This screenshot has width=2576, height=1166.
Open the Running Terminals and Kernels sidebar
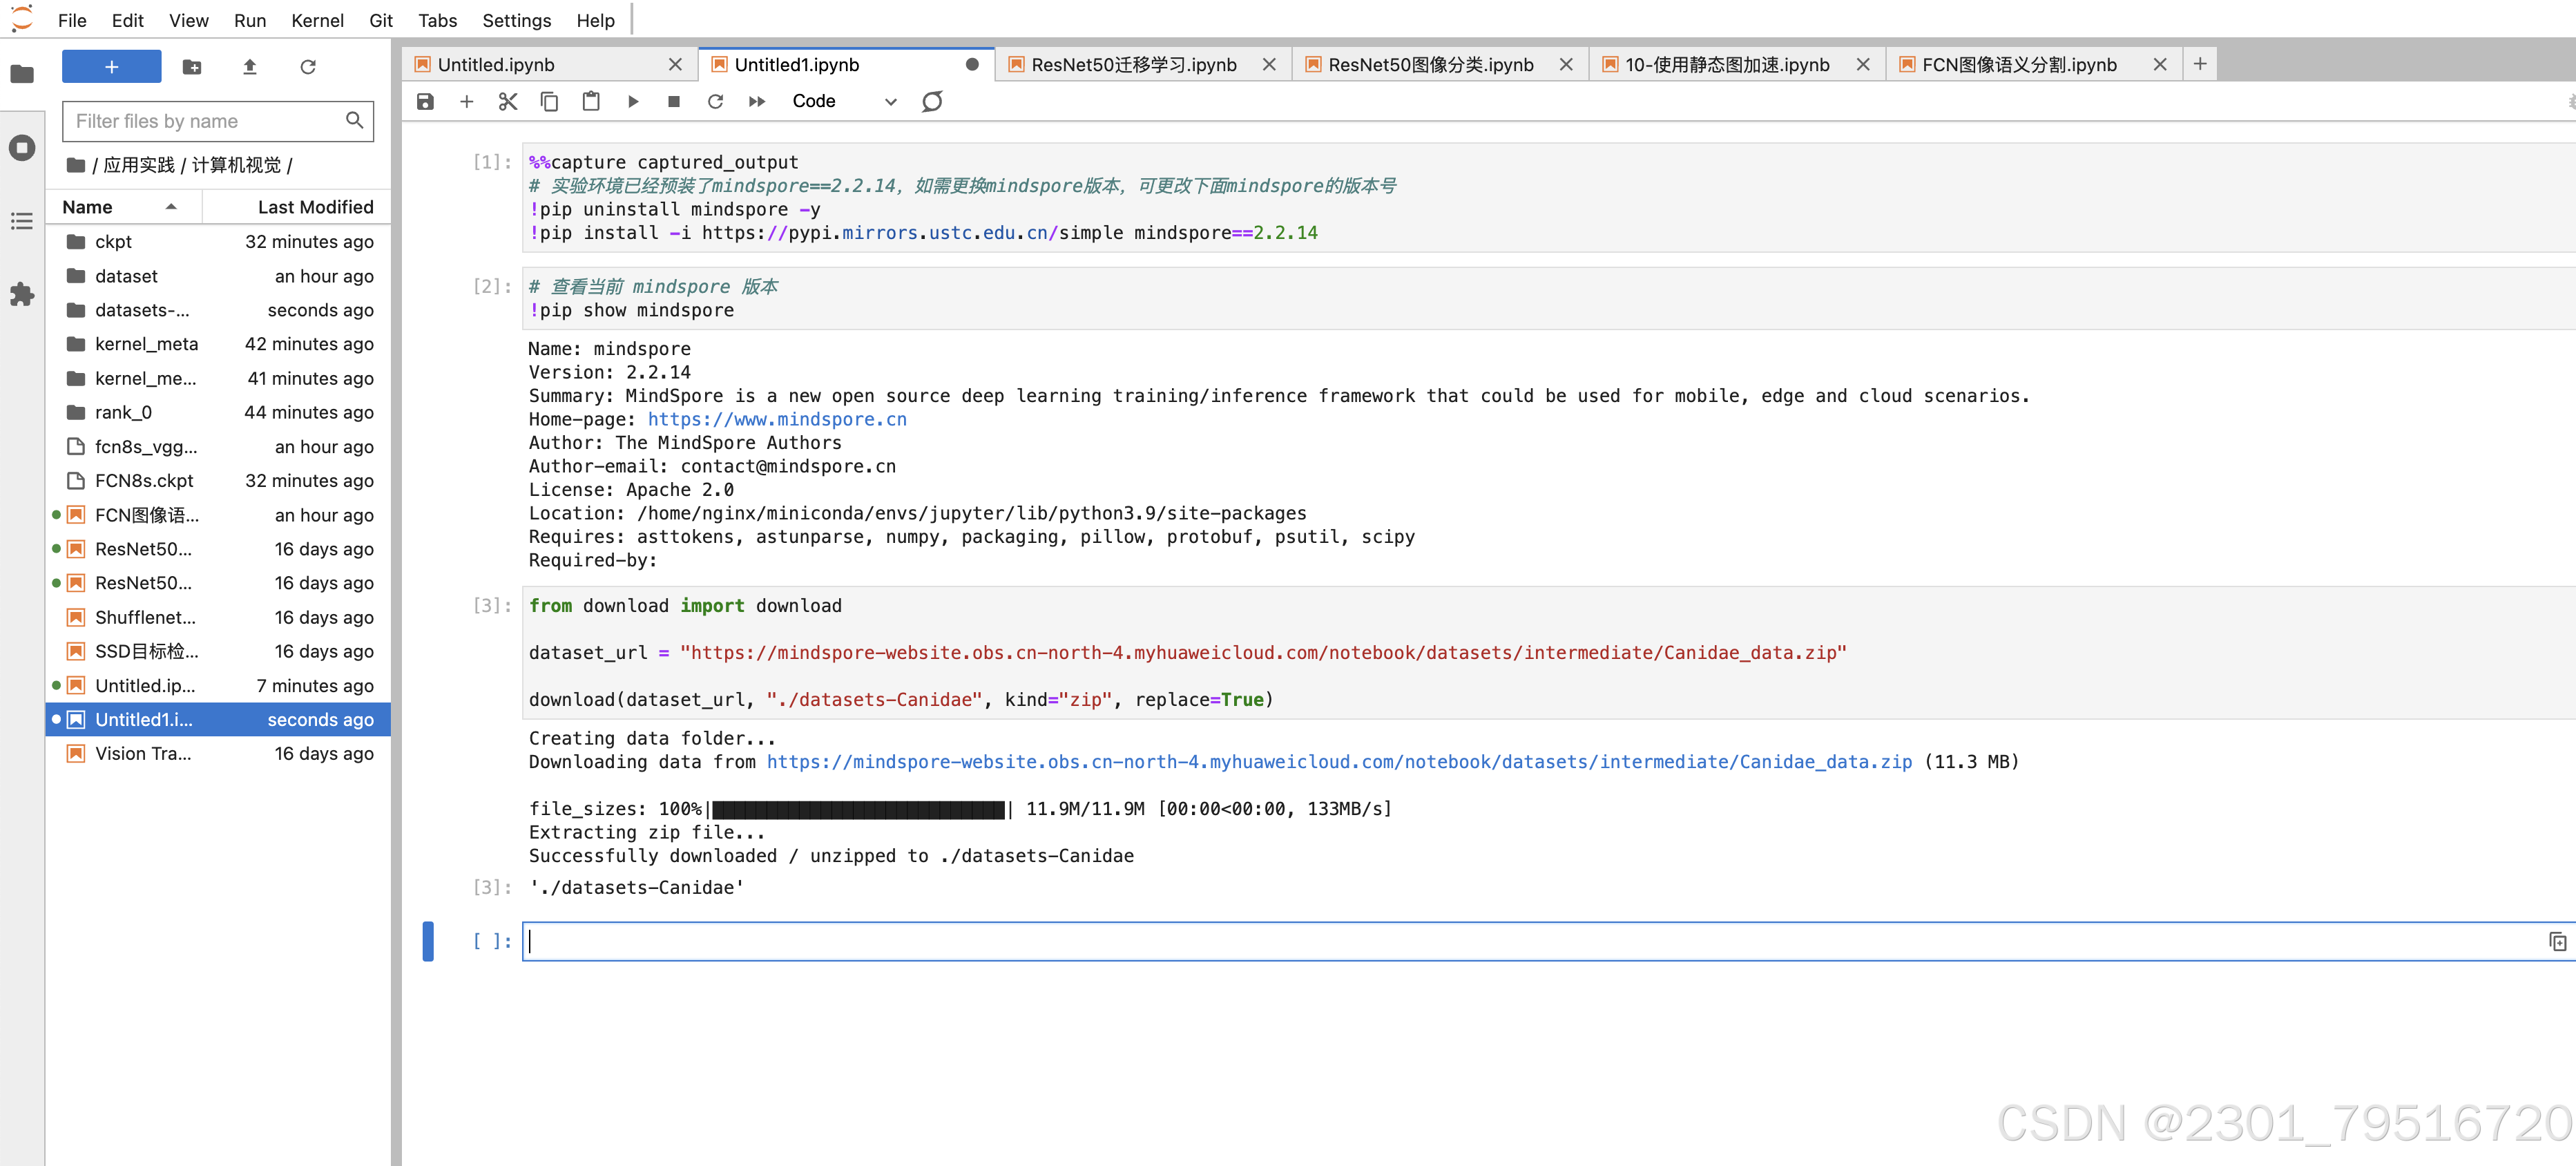[22, 148]
